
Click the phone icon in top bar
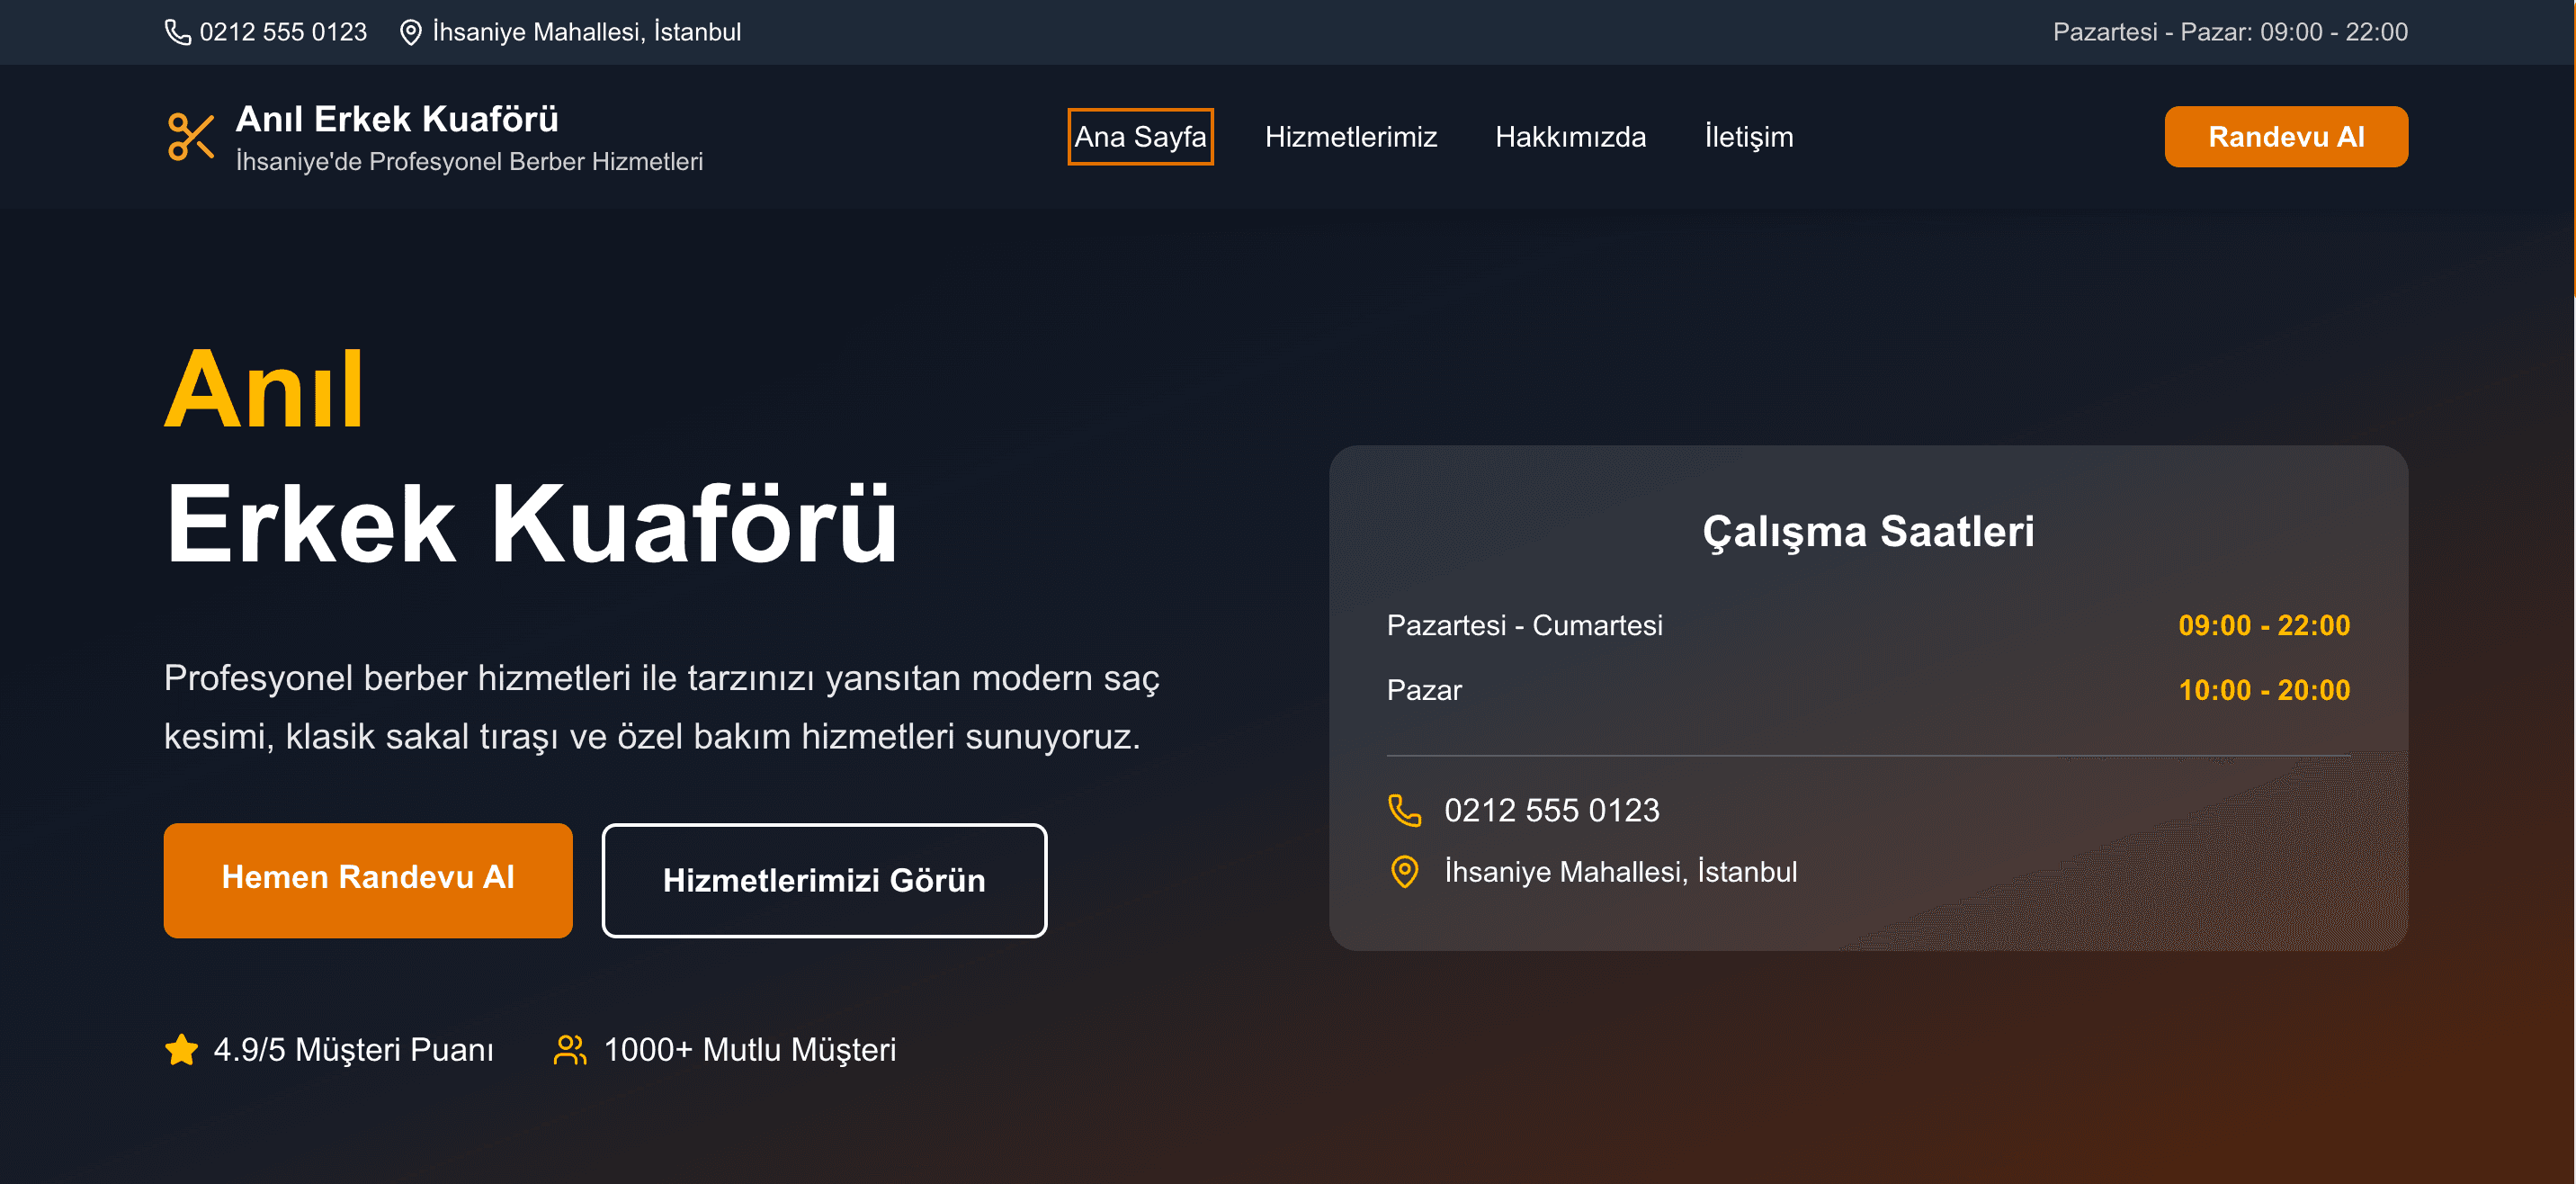[177, 32]
